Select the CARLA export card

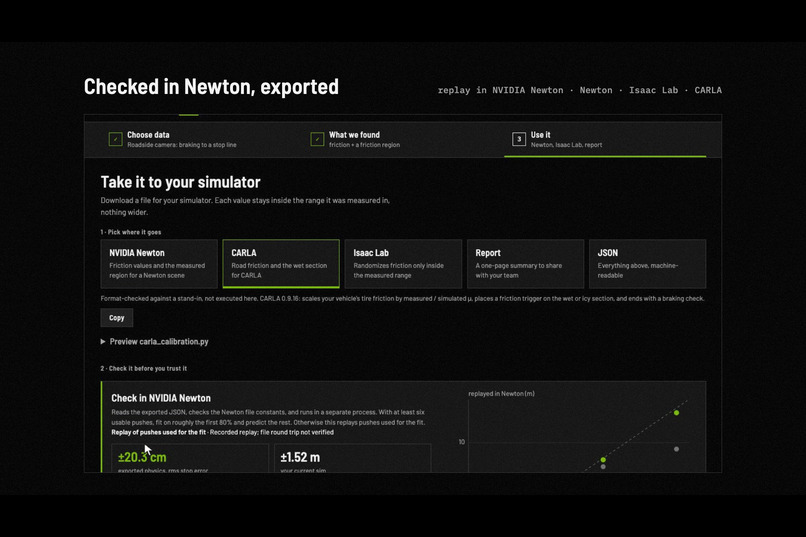click(x=281, y=264)
